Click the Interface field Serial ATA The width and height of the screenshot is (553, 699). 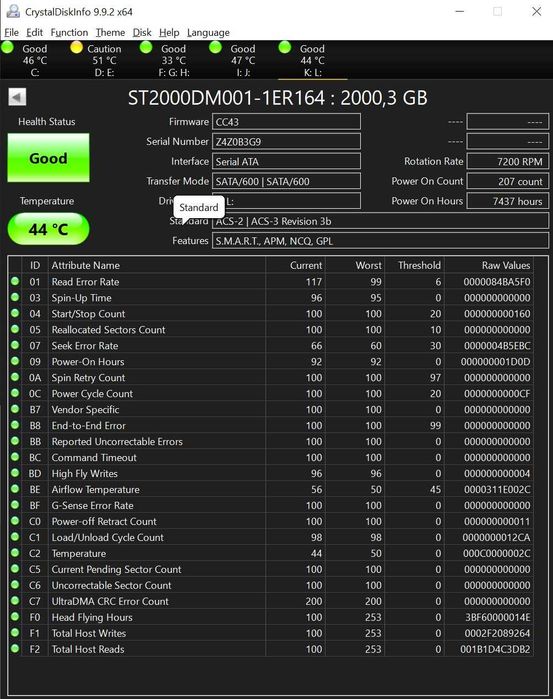click(x=286, y=161)
